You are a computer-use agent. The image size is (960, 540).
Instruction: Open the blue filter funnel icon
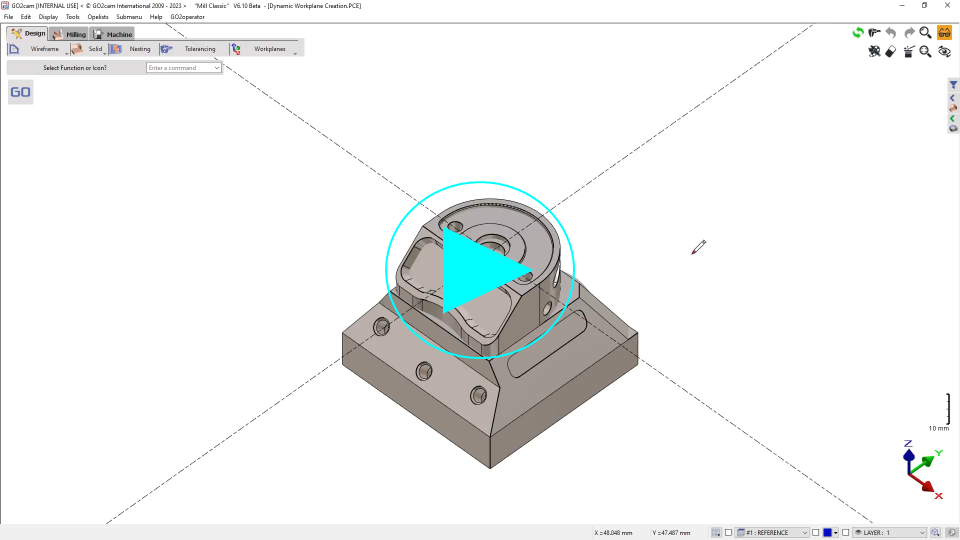click(x=953, y=85)
